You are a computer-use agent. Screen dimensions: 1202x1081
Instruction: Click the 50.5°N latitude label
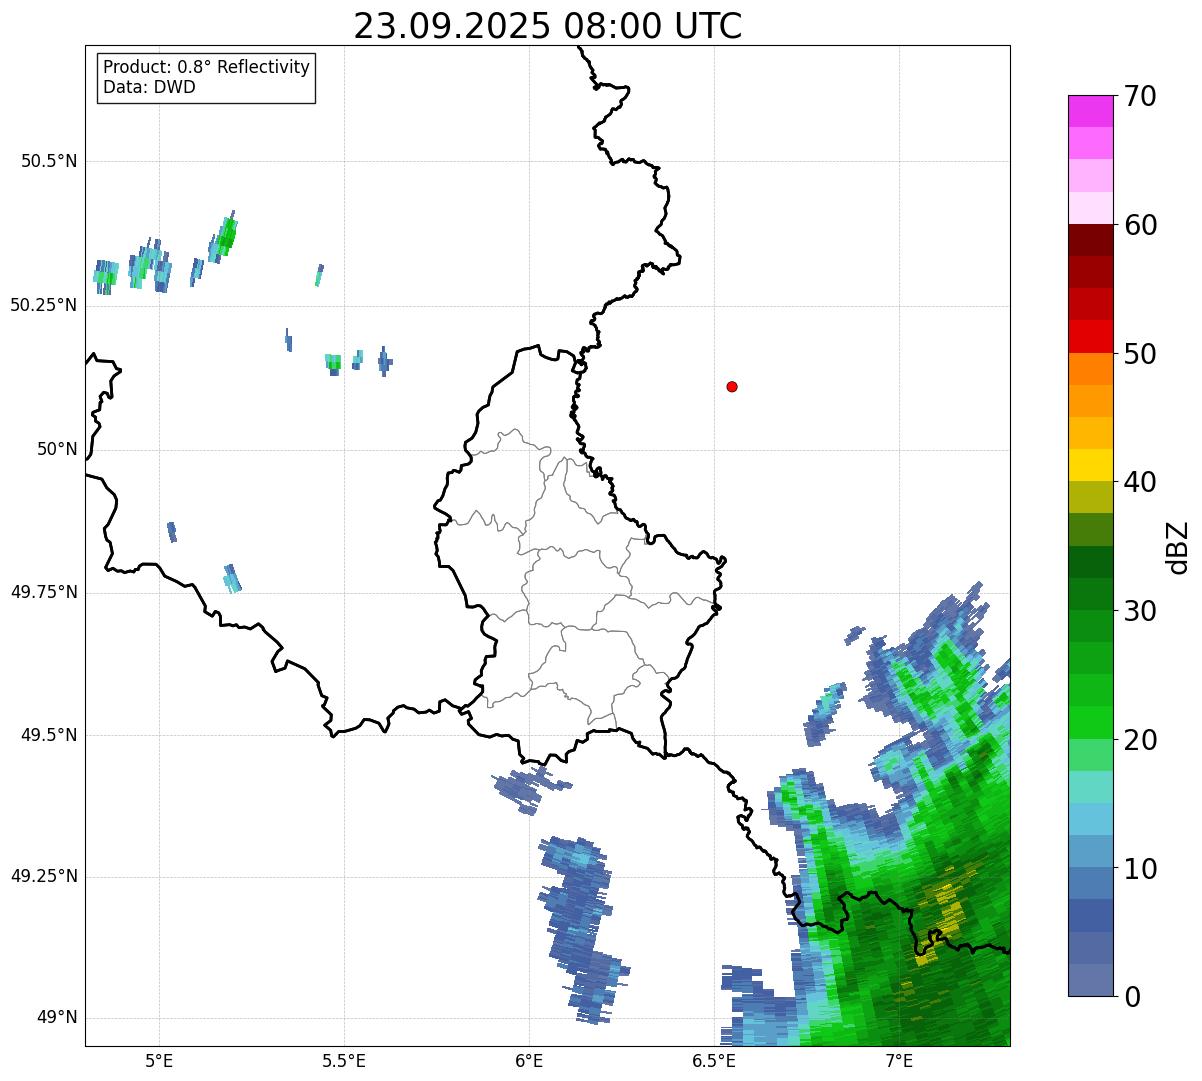tap(49, 162)
